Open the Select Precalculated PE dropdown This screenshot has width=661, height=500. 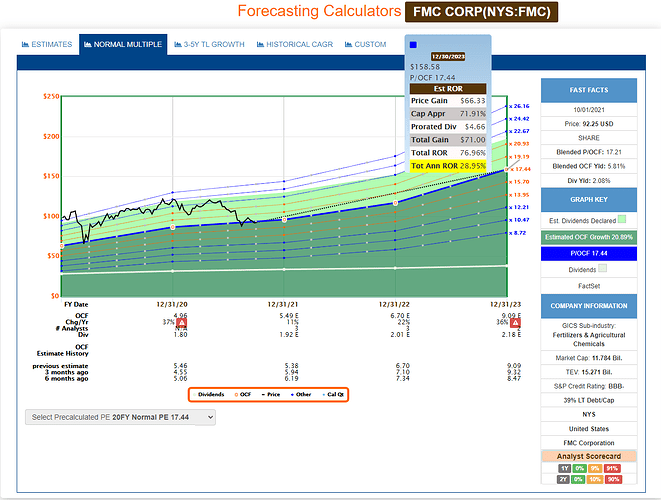point(120,417)
